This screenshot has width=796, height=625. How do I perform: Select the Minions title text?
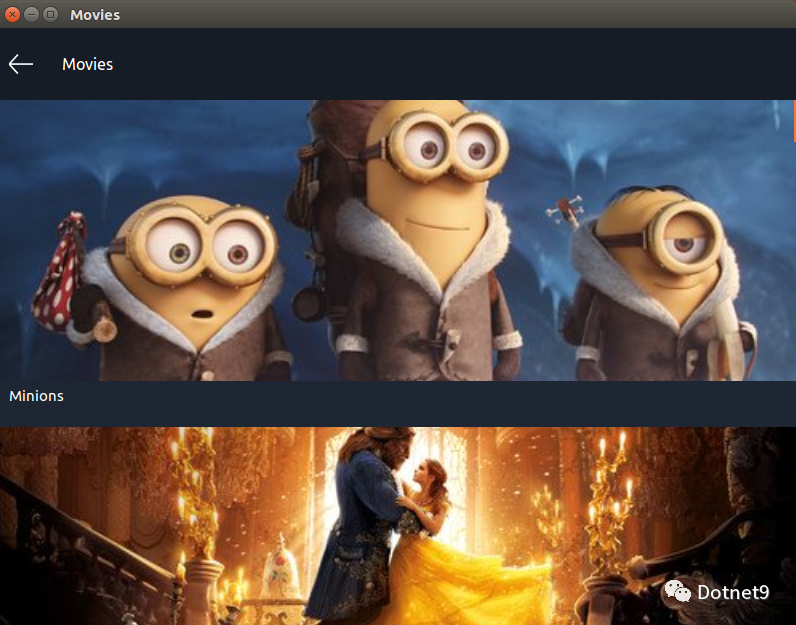(37, 396)
